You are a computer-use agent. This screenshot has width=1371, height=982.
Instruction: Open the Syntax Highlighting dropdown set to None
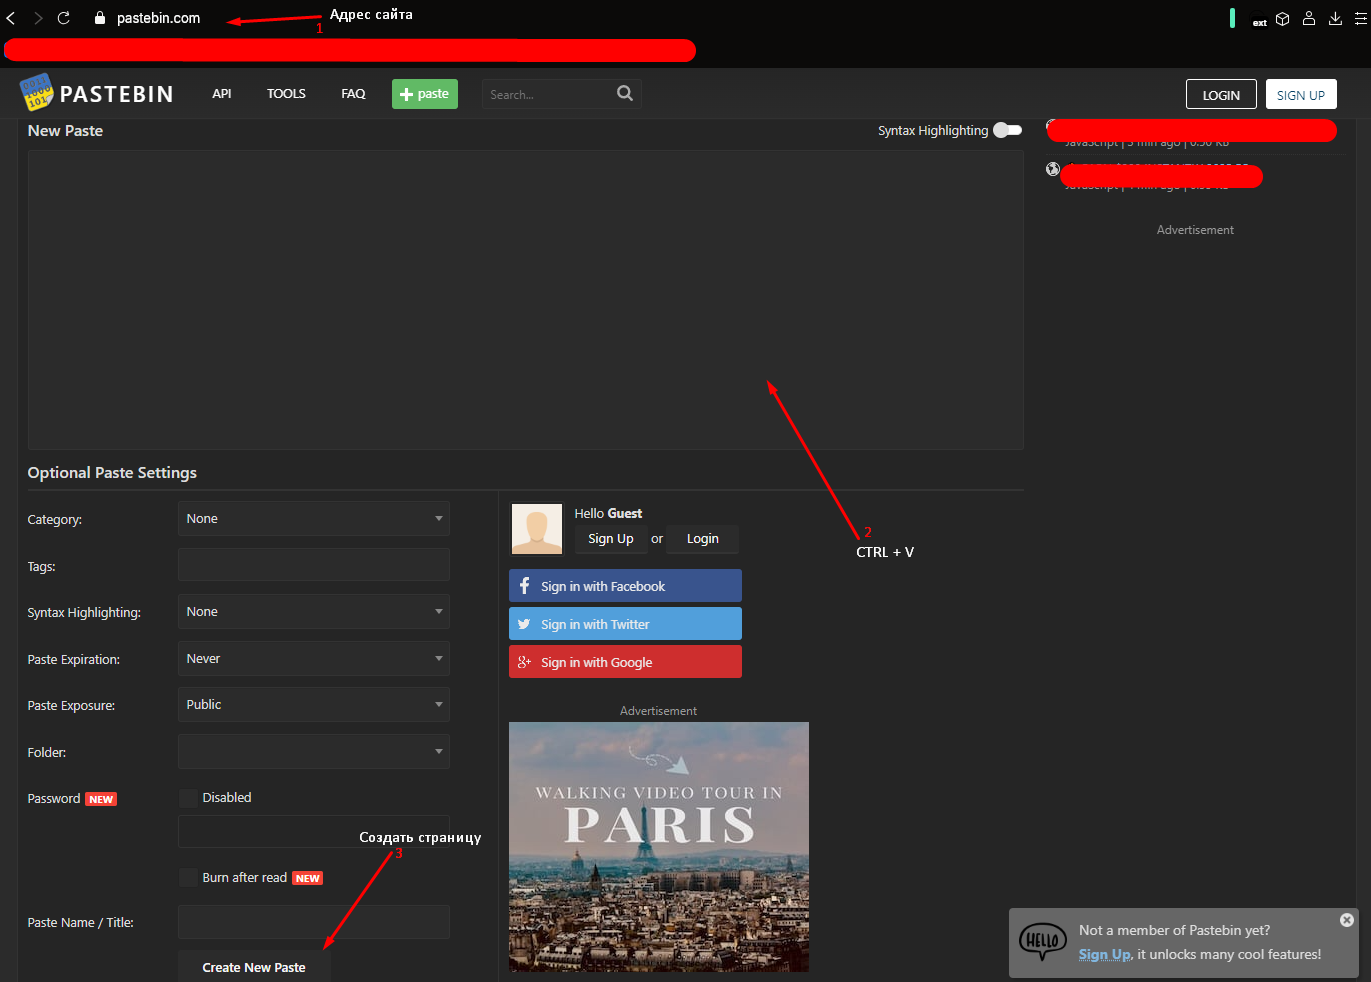click(x=314, y=612)
